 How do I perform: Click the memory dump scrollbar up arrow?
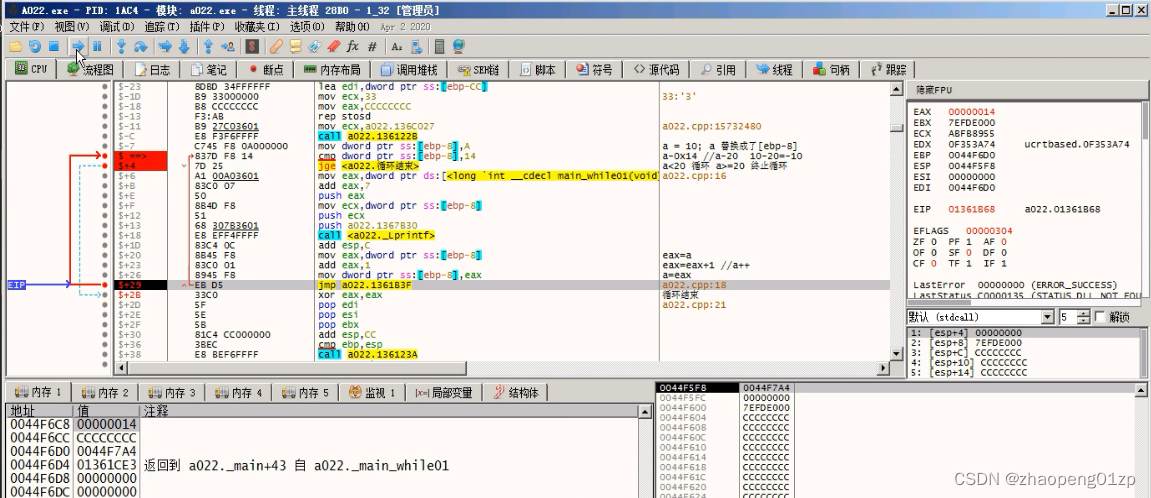(645, 412)
